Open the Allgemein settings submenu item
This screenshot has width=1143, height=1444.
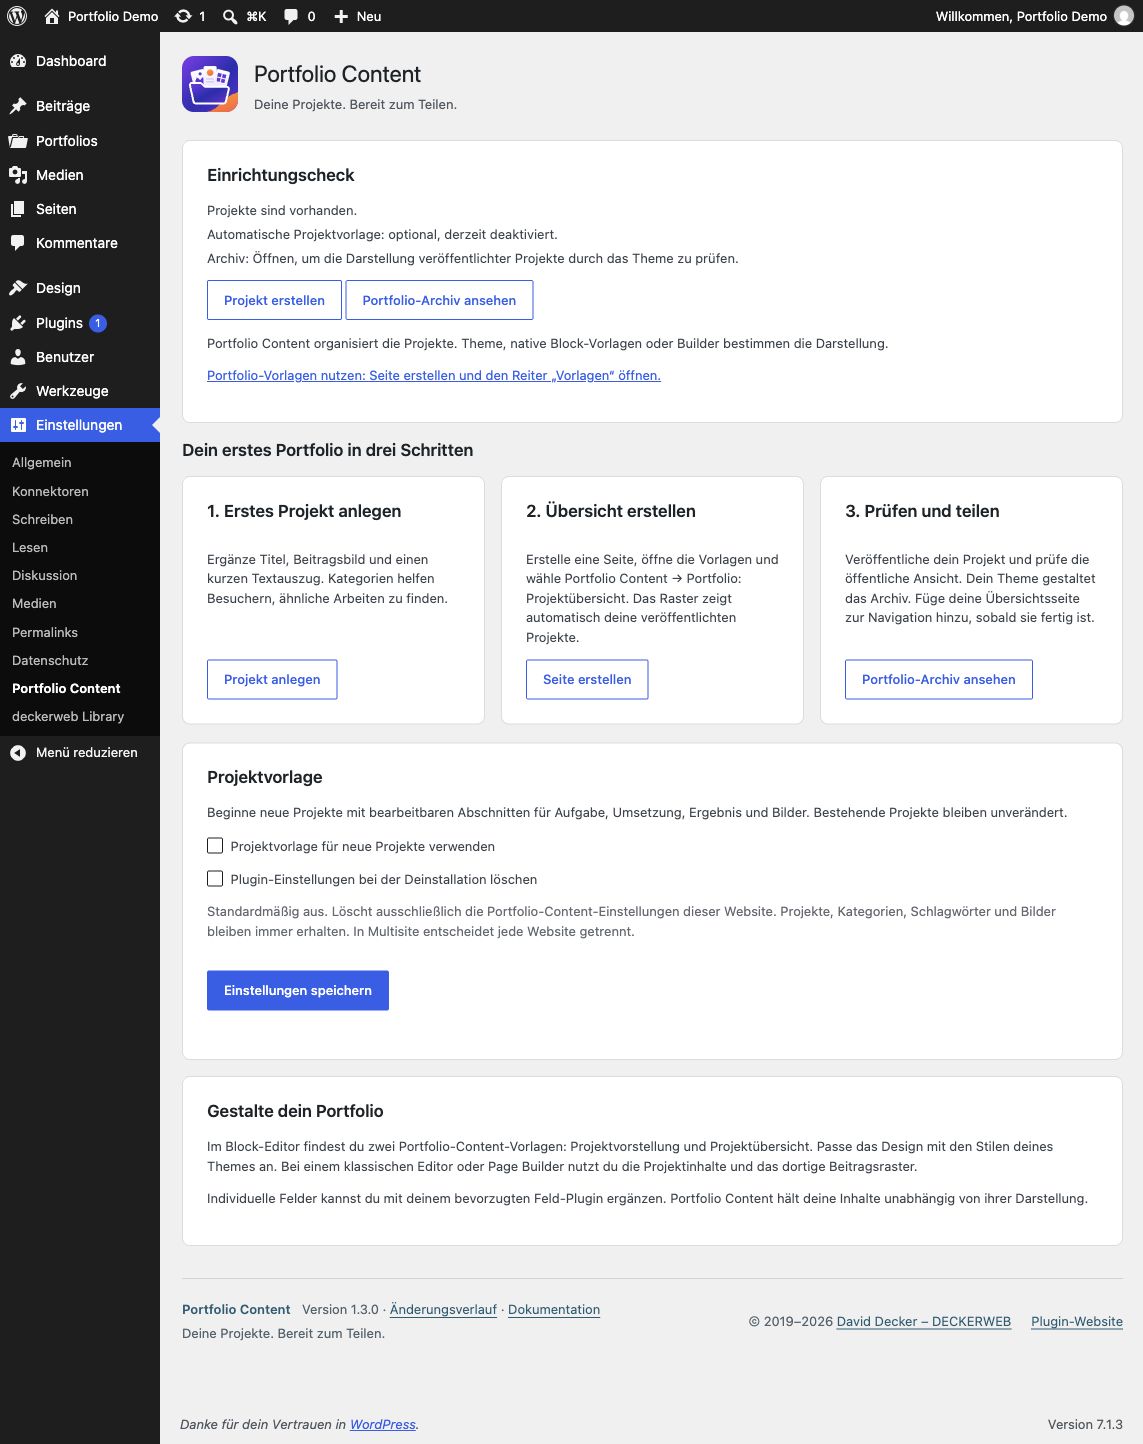pos(42,463)
